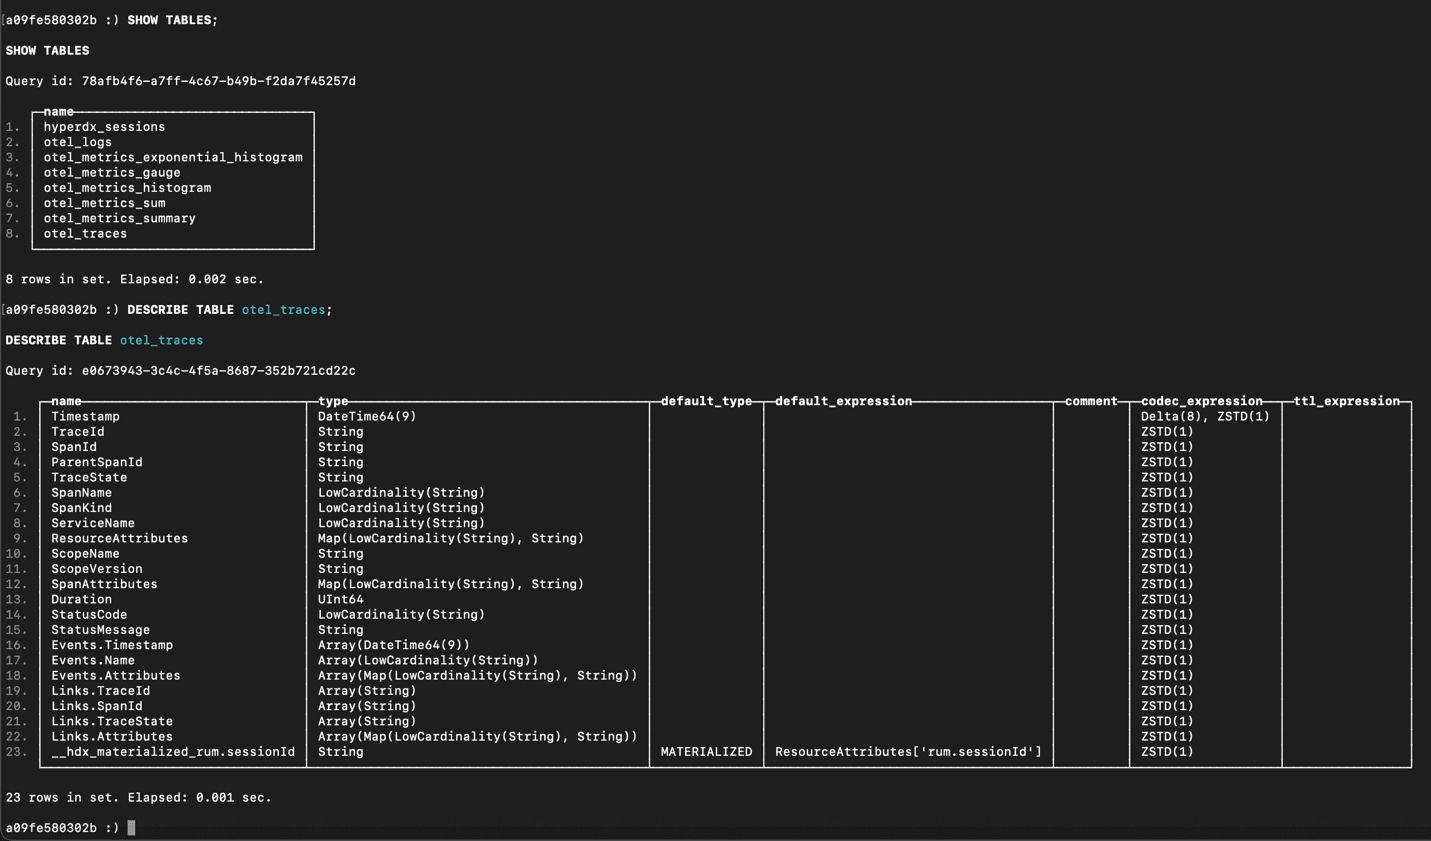Click the SHOW TABLES query id text
The image size is (1431, 841).
[x=181, y=81]
